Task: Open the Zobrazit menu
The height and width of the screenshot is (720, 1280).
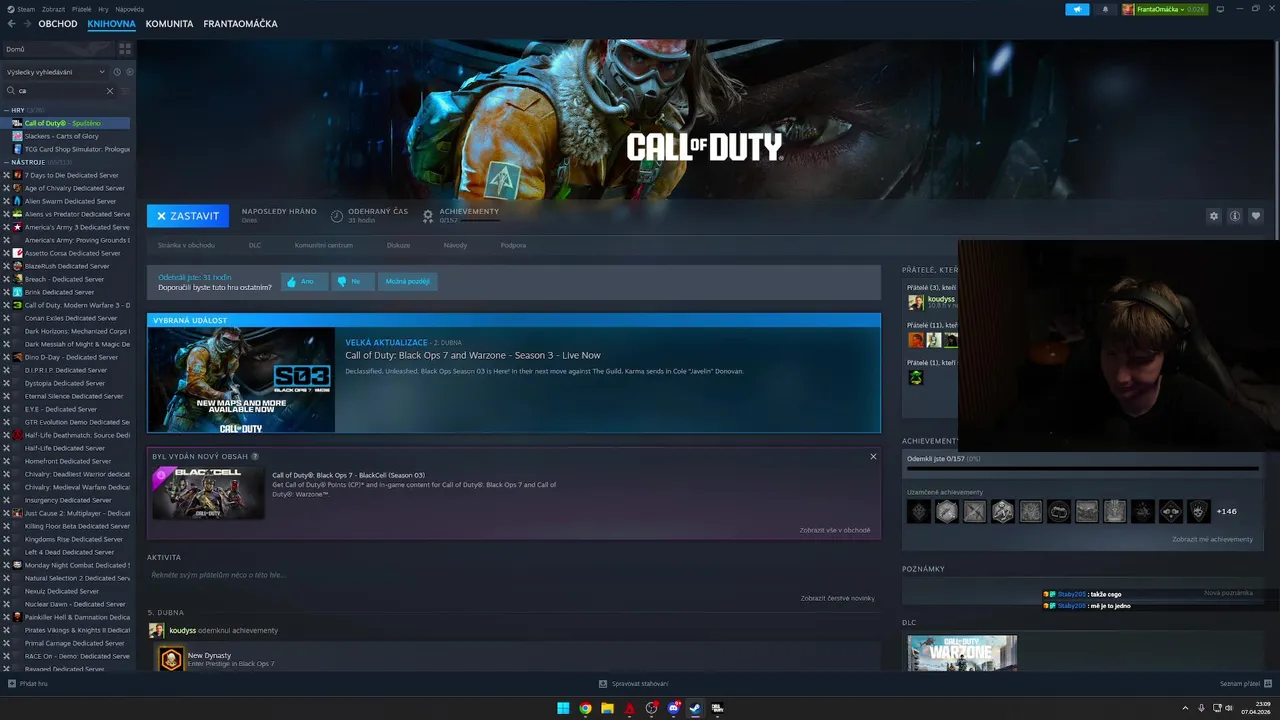Action: click(53, 9)
